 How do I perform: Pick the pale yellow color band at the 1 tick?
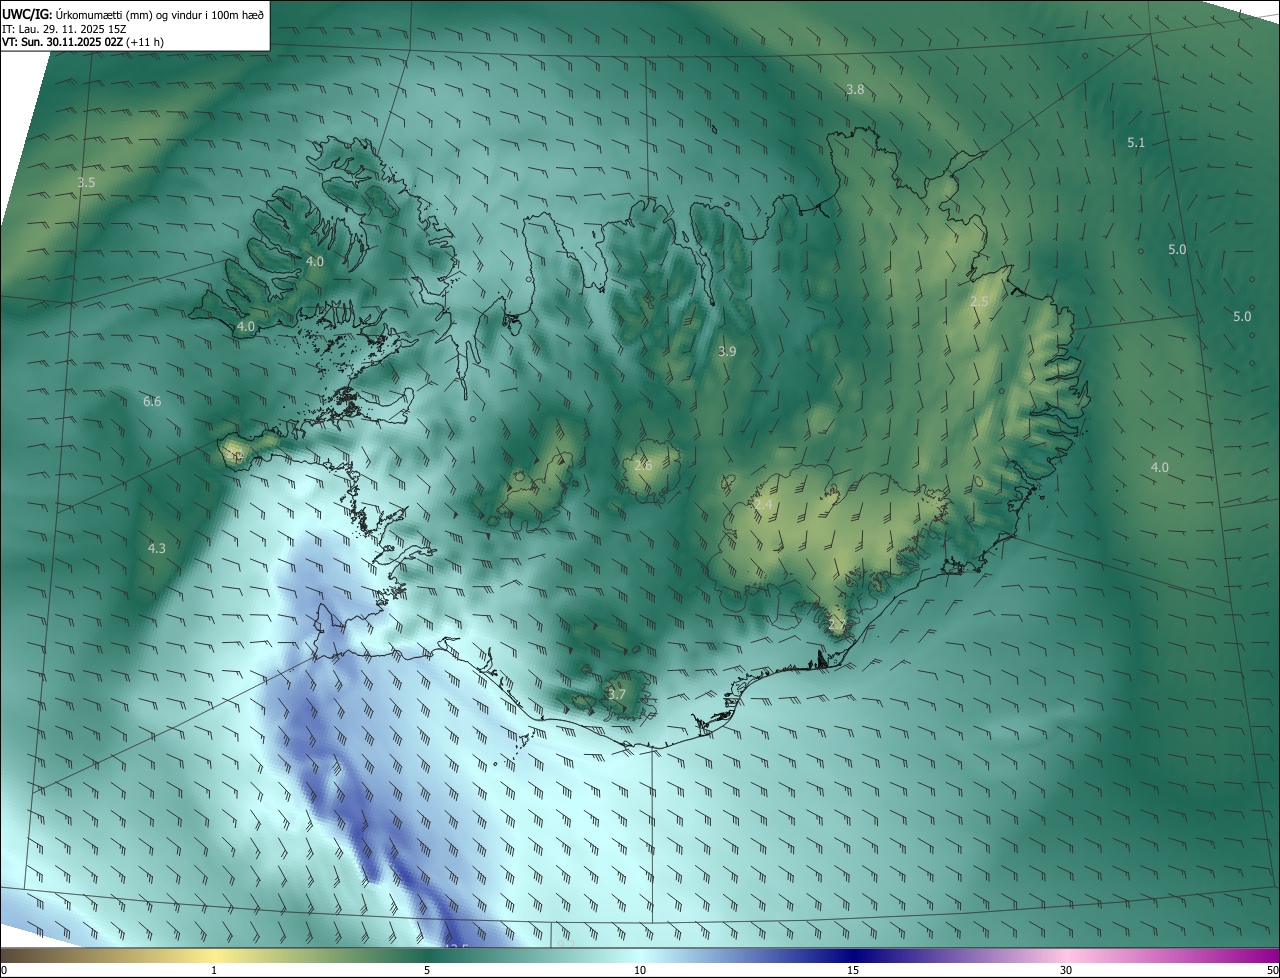(x=214, y=956)
